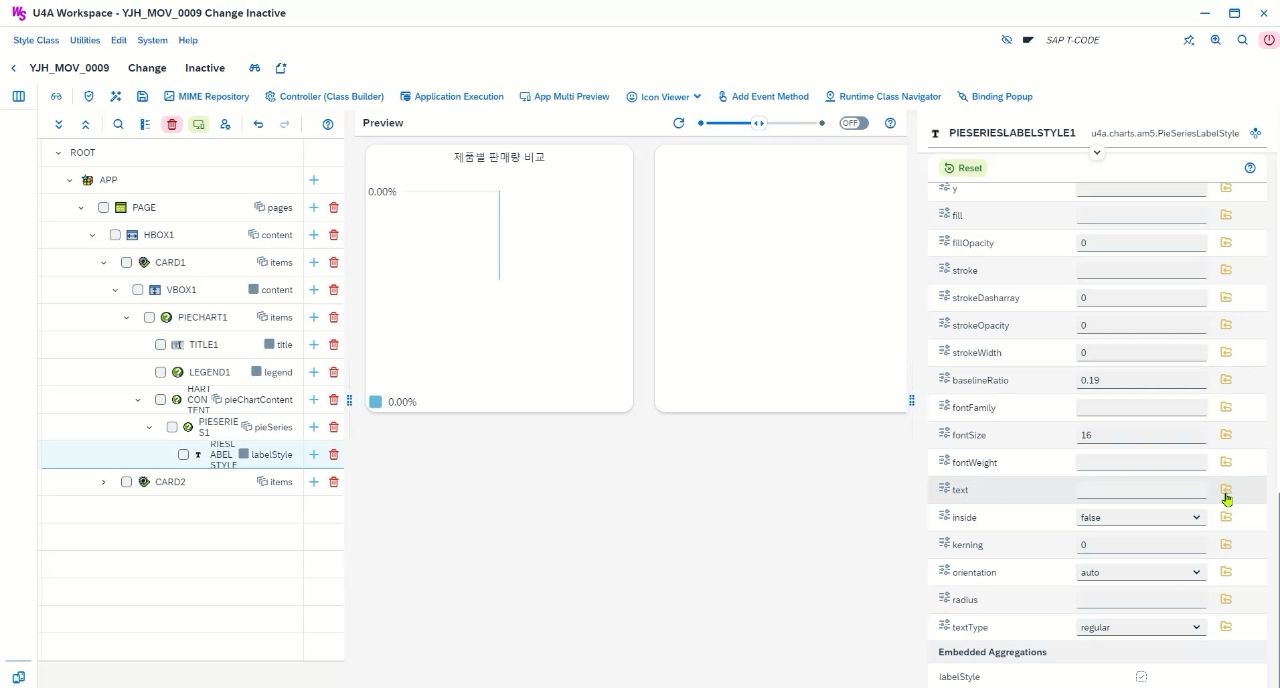The height and width of the screenshot is (688, 1280).
Task: Click the open in new window icon in header
Action: click(x=281, y=68)
